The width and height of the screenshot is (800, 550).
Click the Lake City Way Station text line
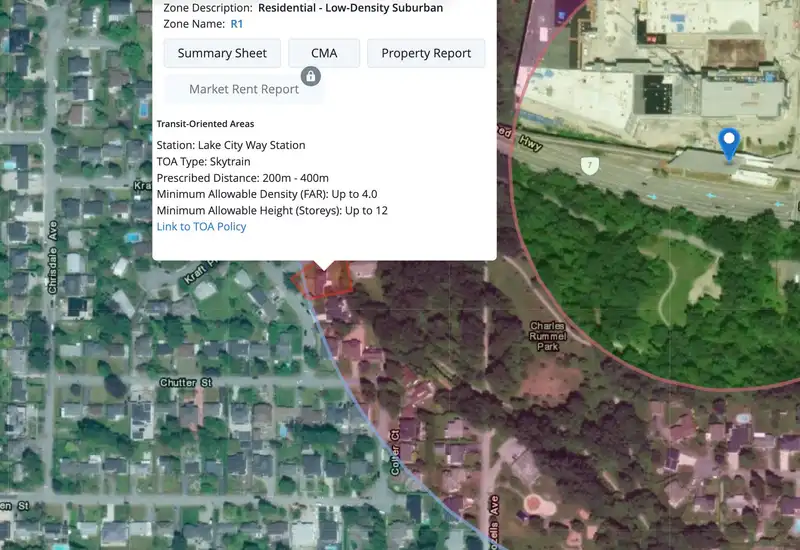[231, 145]
